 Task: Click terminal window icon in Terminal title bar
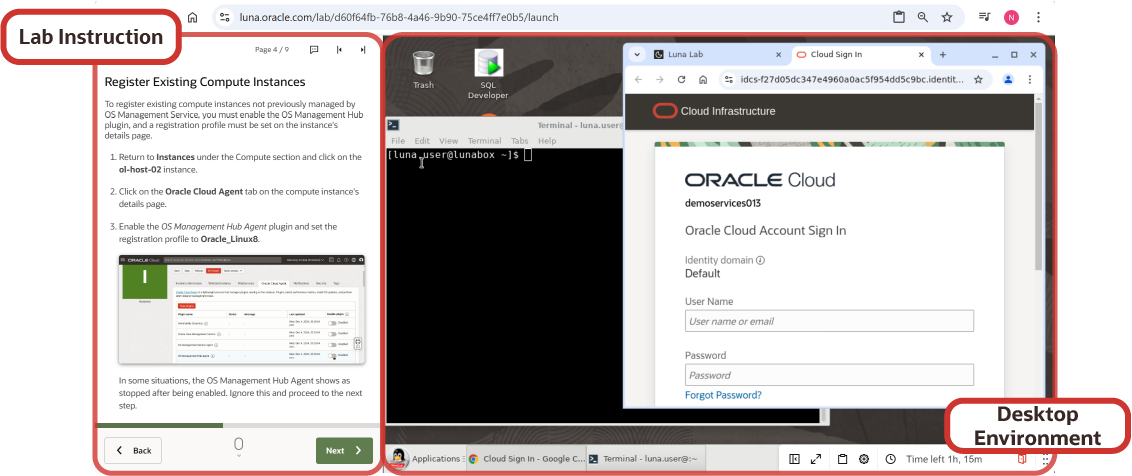point(394,125)
